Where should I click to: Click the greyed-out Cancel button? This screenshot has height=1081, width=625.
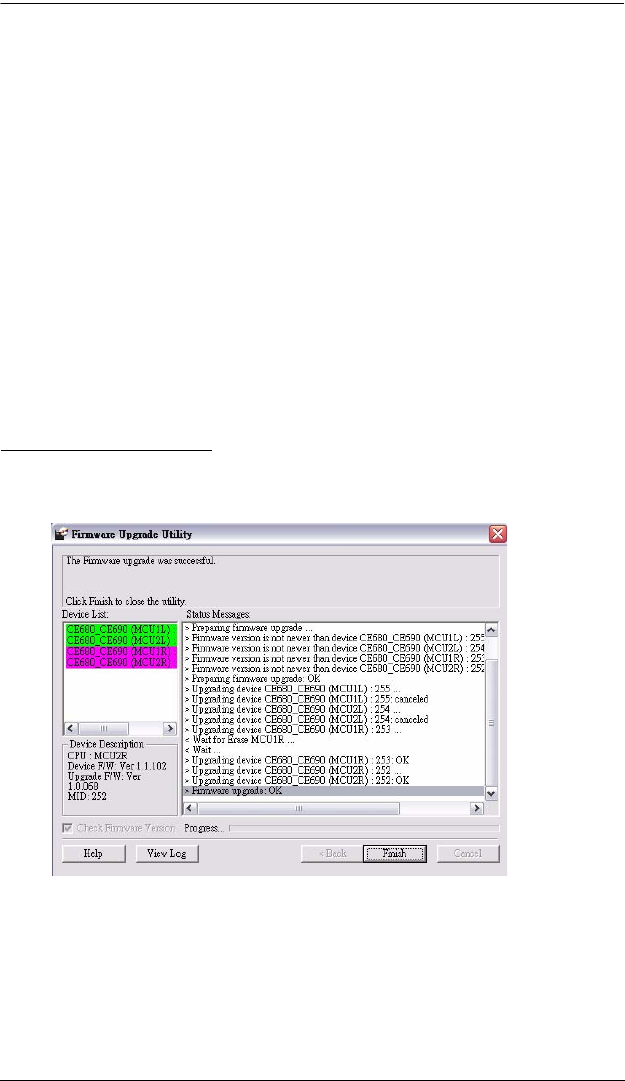[467, 853]
